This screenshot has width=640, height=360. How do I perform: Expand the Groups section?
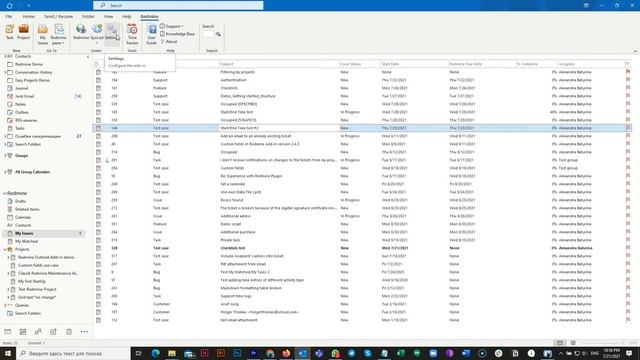[x=5, y=156]
